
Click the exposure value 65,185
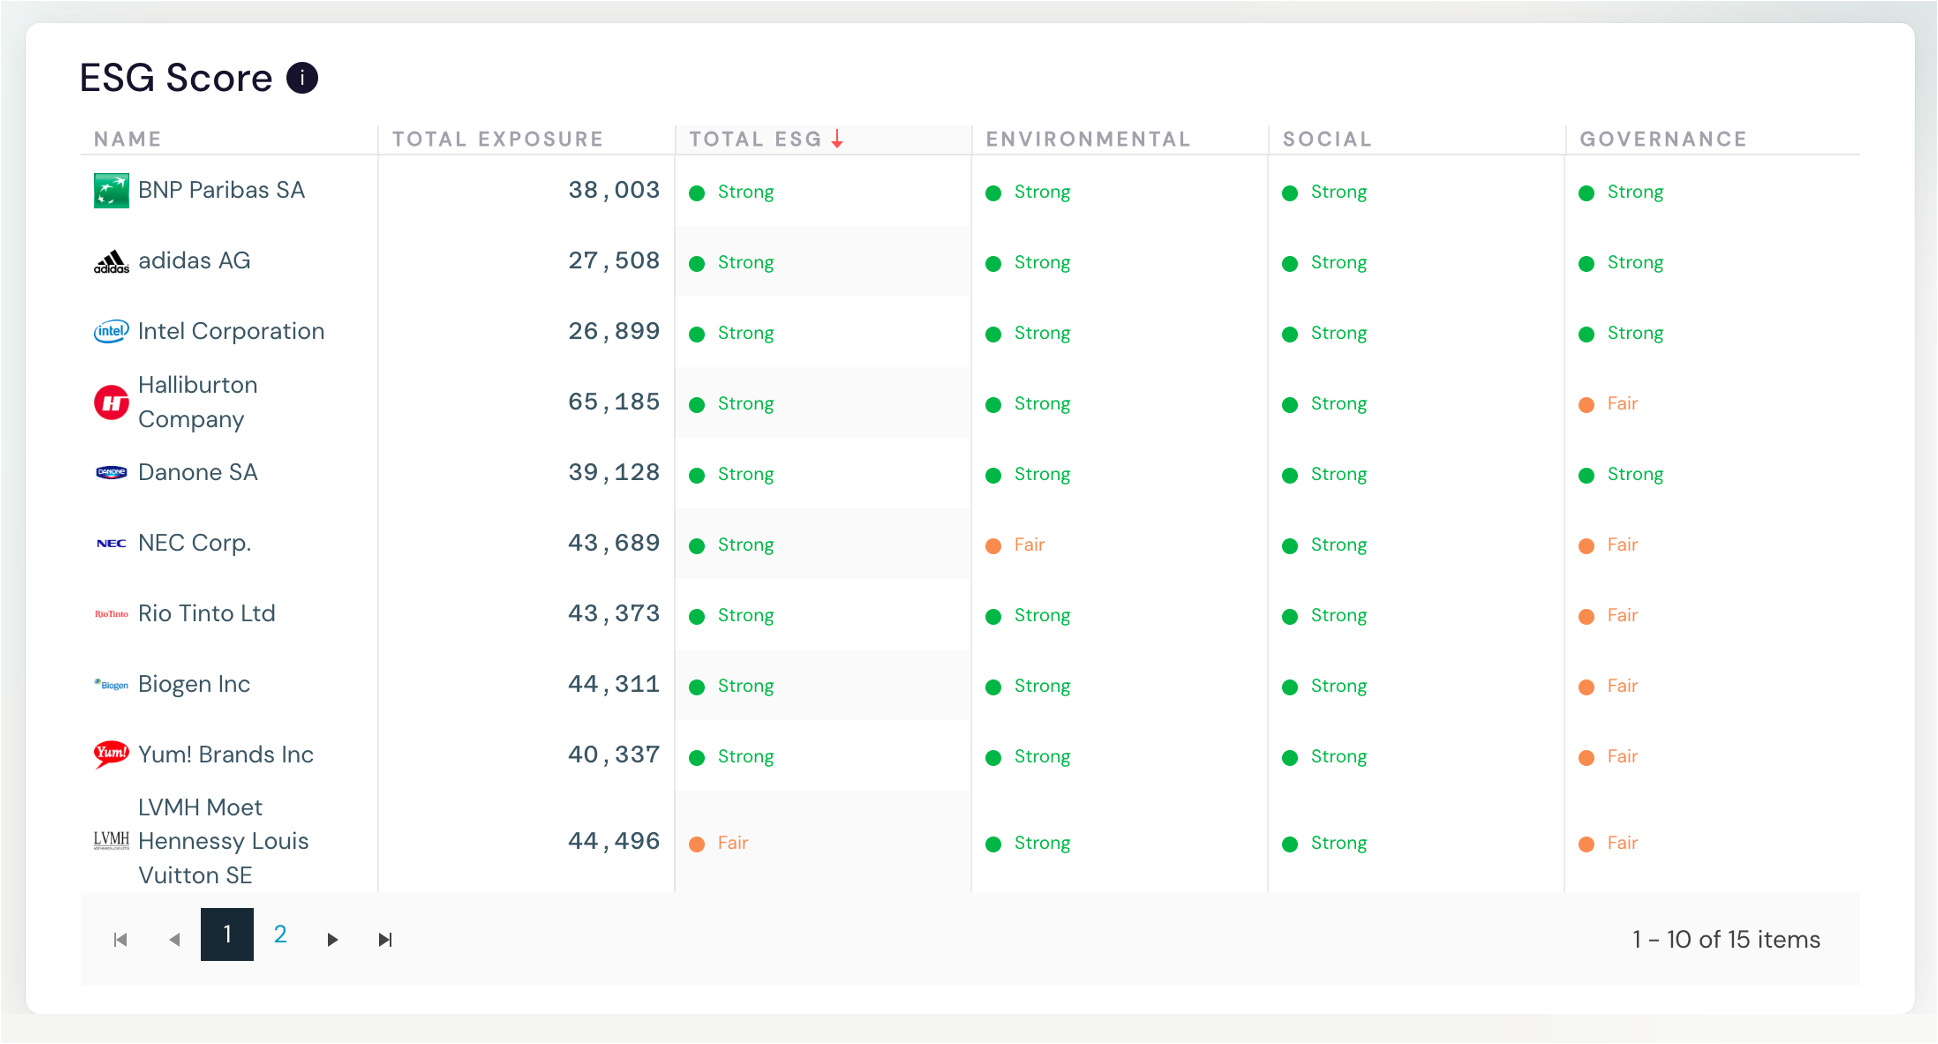coord(614,402)
